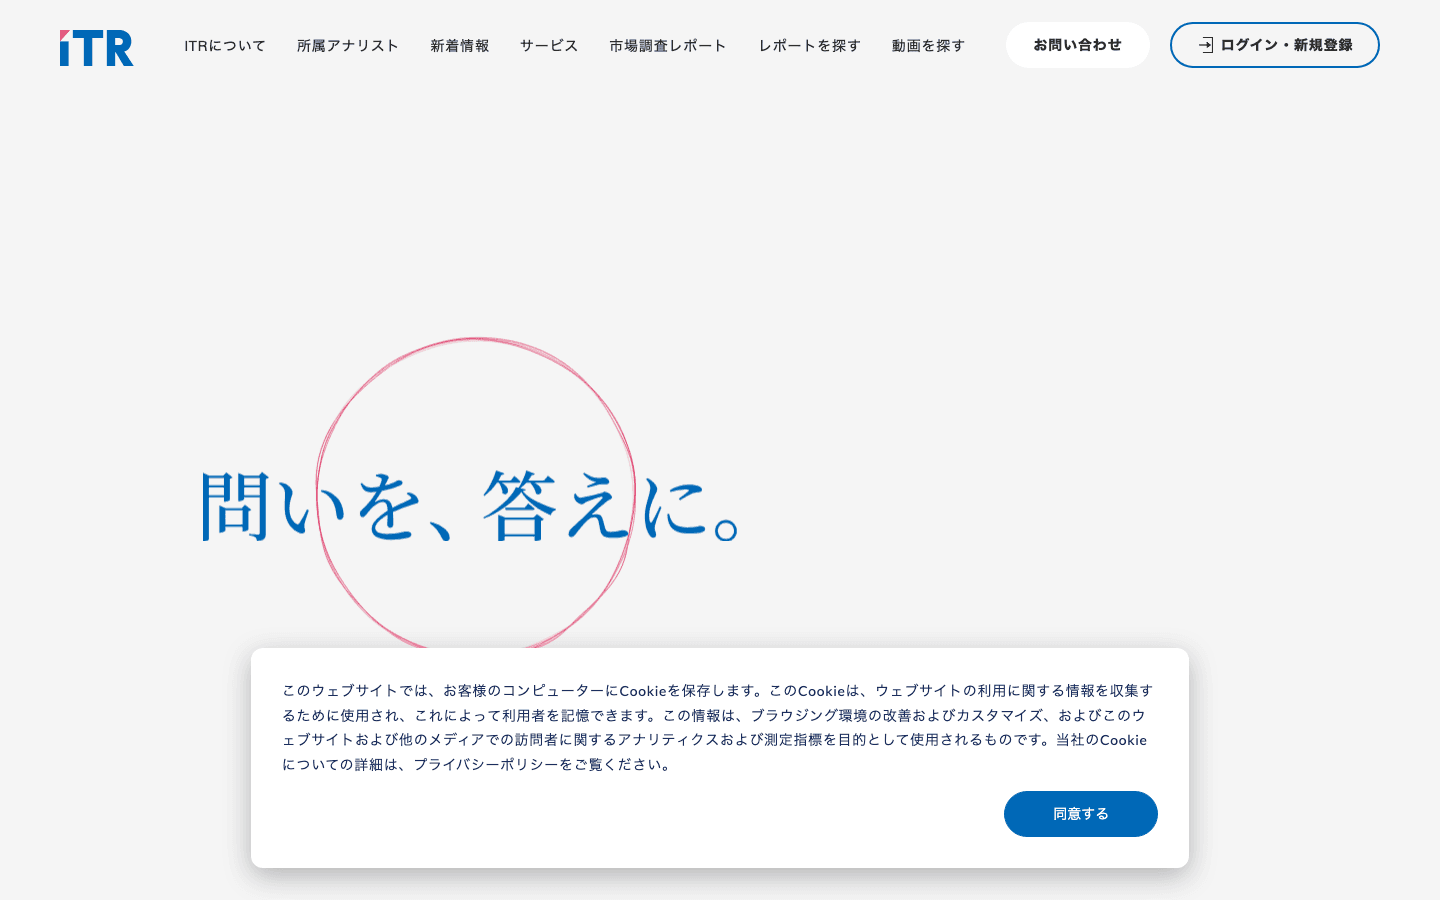Open 動画を探す navigation link
This screenshot has width=1440, height=900.
pos(928,45)
